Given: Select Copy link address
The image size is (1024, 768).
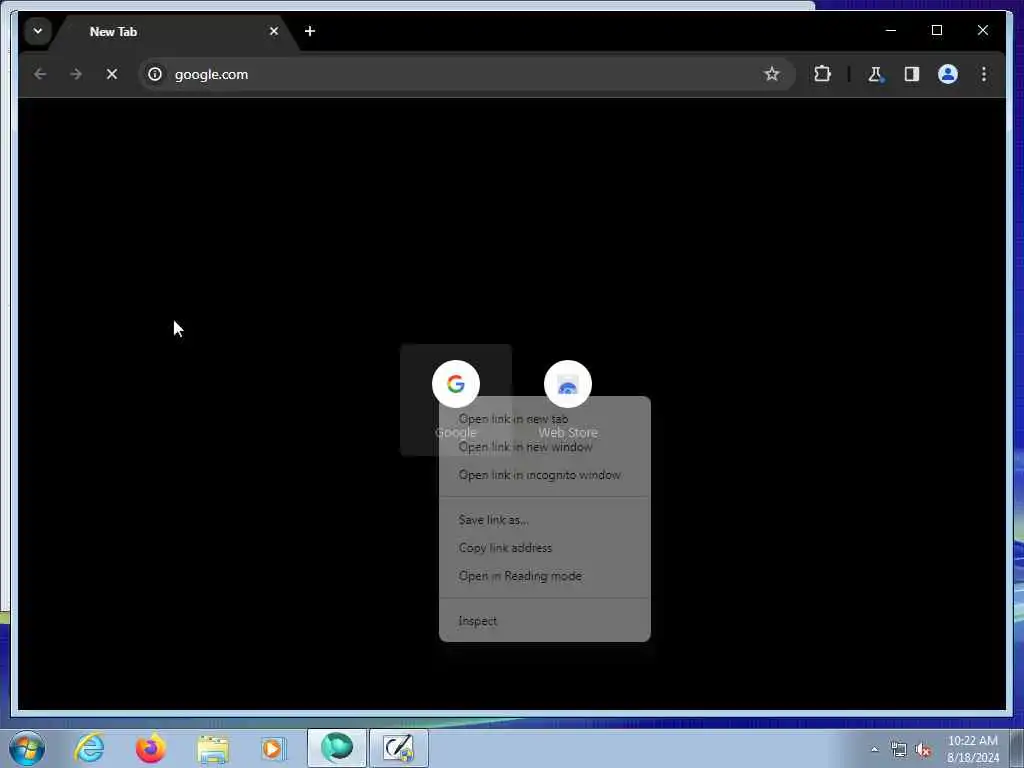Looking at the screenshot, I should [x=545, y=549].
